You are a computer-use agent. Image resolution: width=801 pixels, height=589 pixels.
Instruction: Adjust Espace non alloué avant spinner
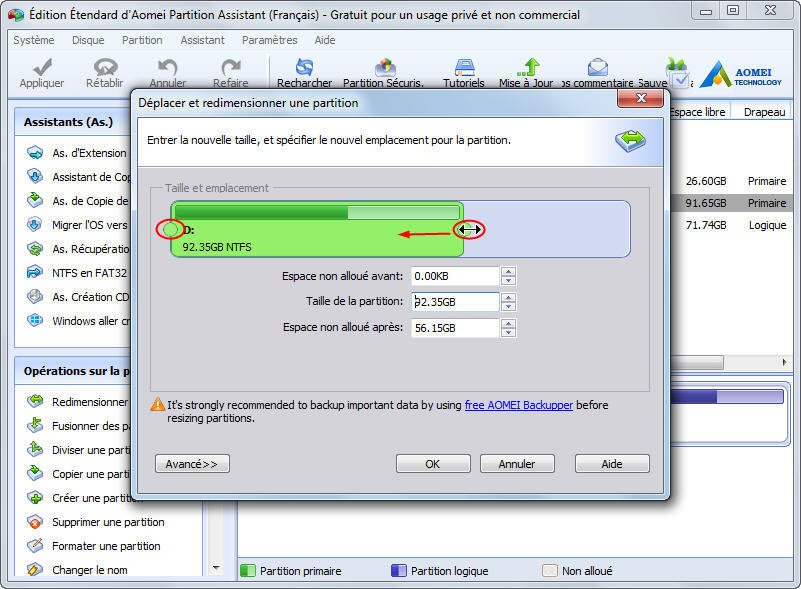(x=508, y=276)
